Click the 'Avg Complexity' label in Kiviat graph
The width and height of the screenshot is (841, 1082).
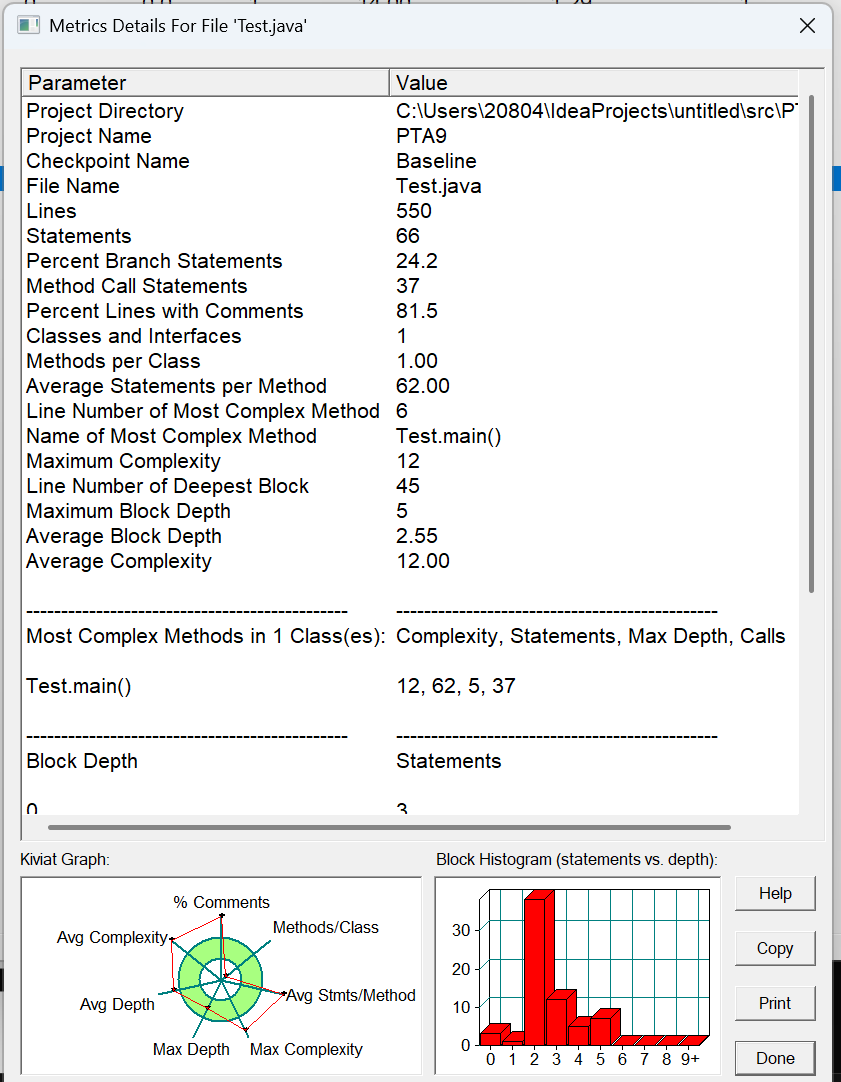[x=112, y=938]
